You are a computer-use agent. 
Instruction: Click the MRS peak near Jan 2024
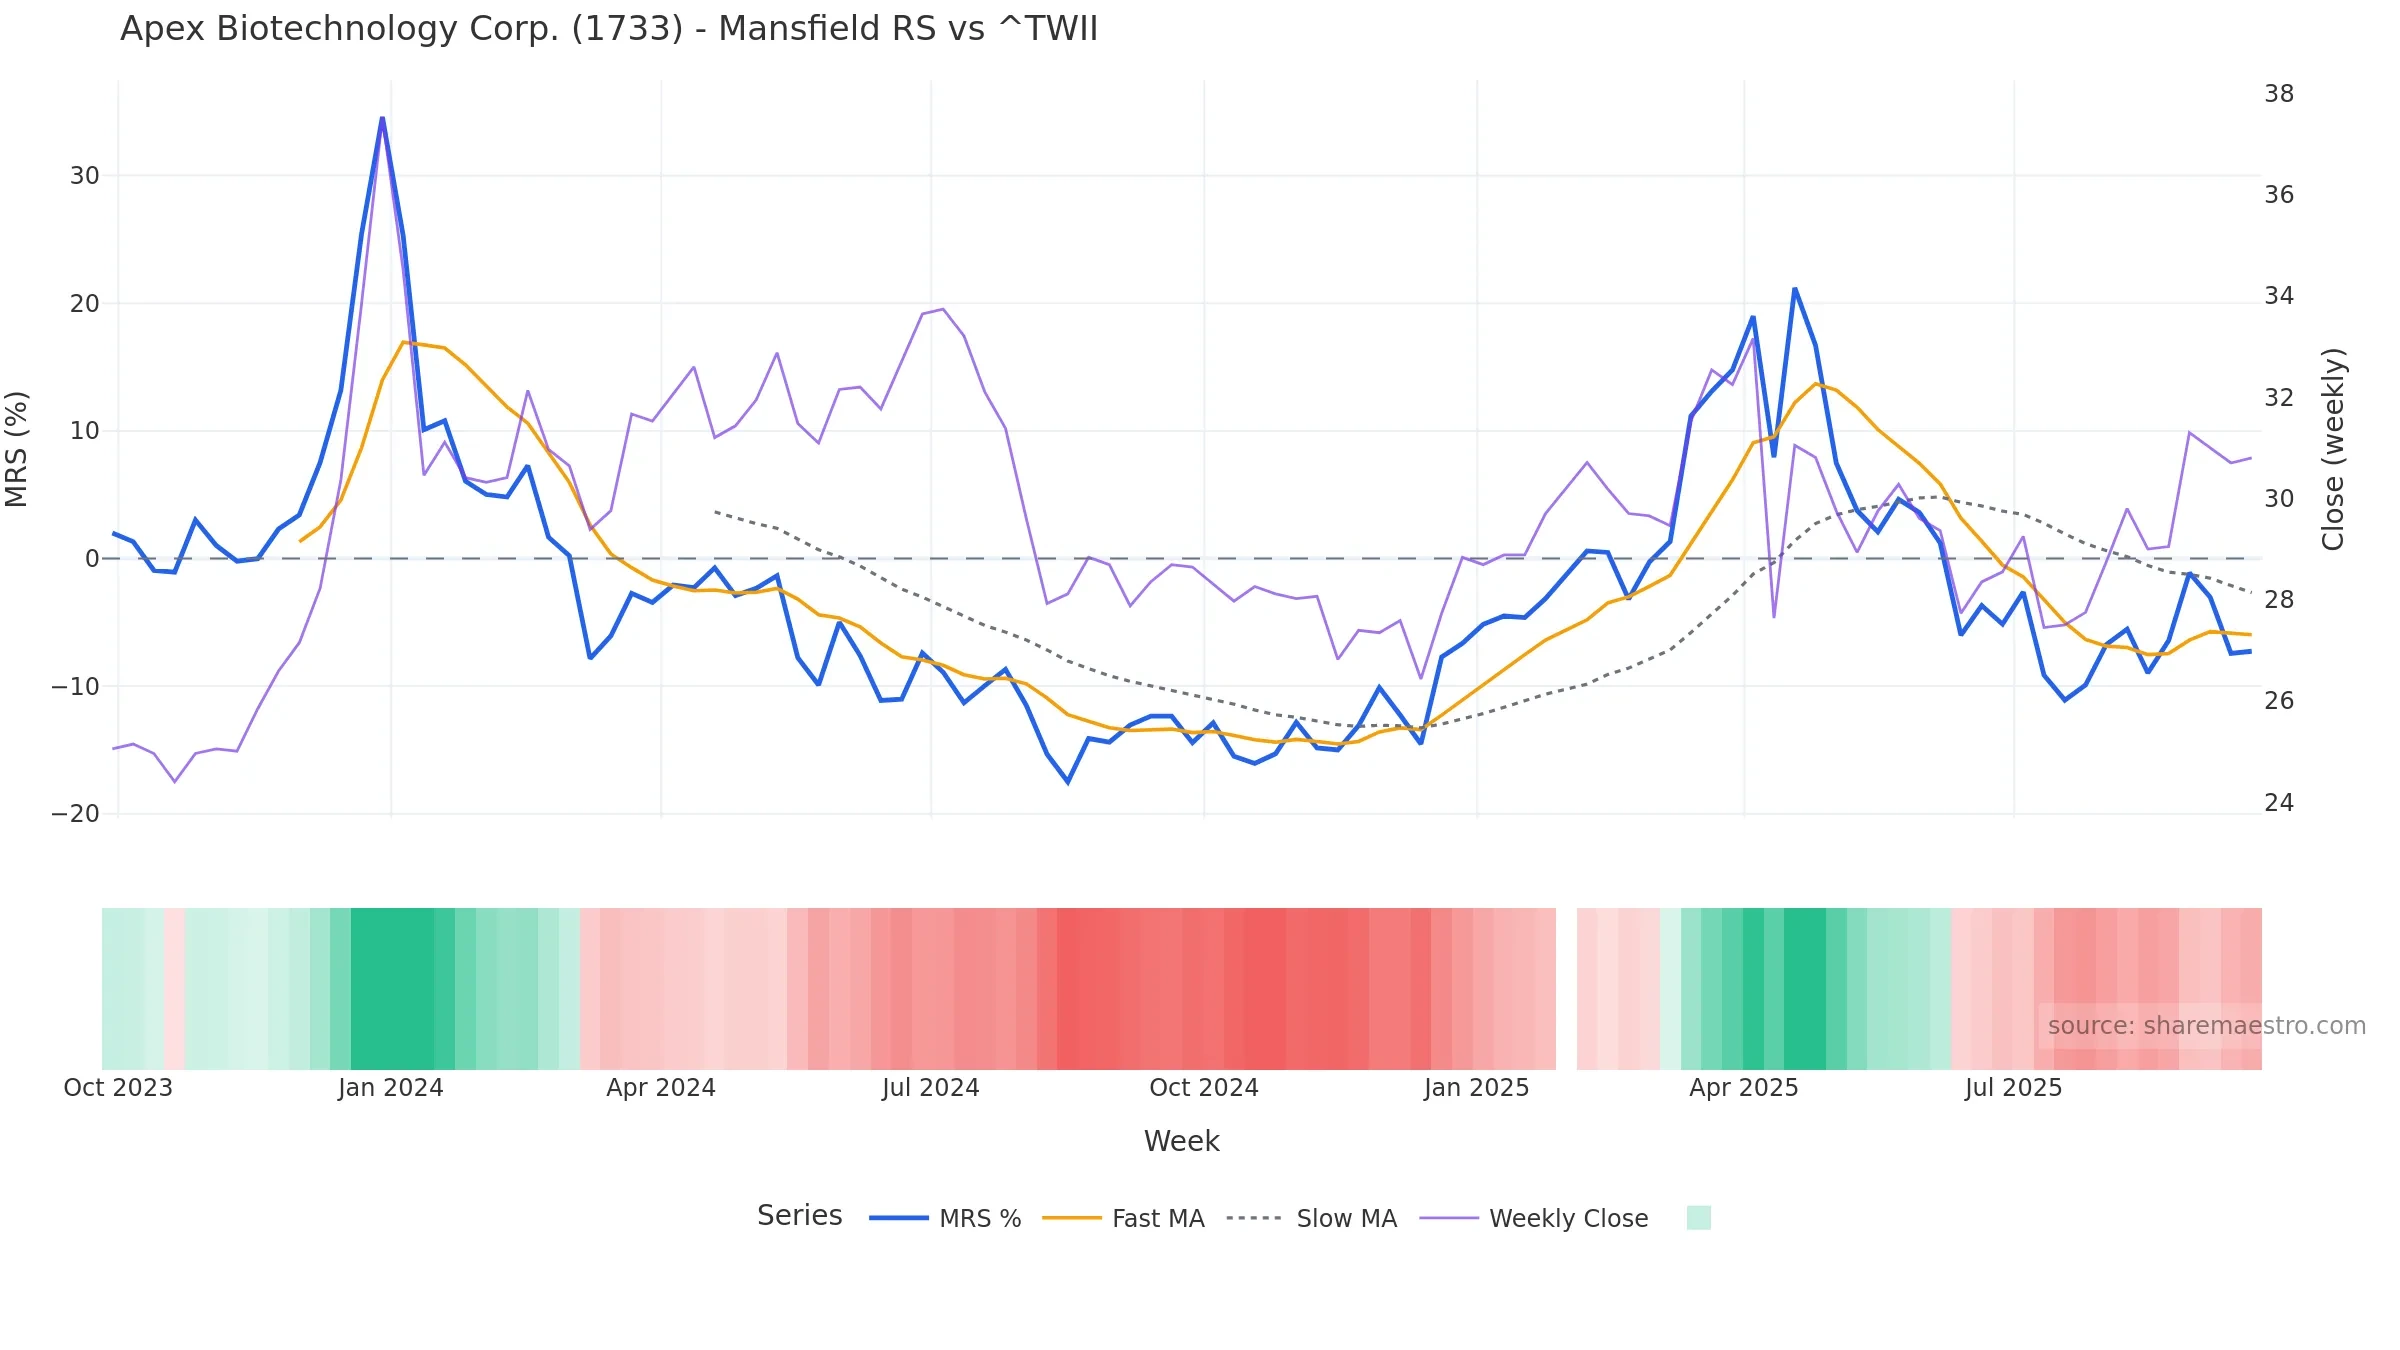pos(382,119)
